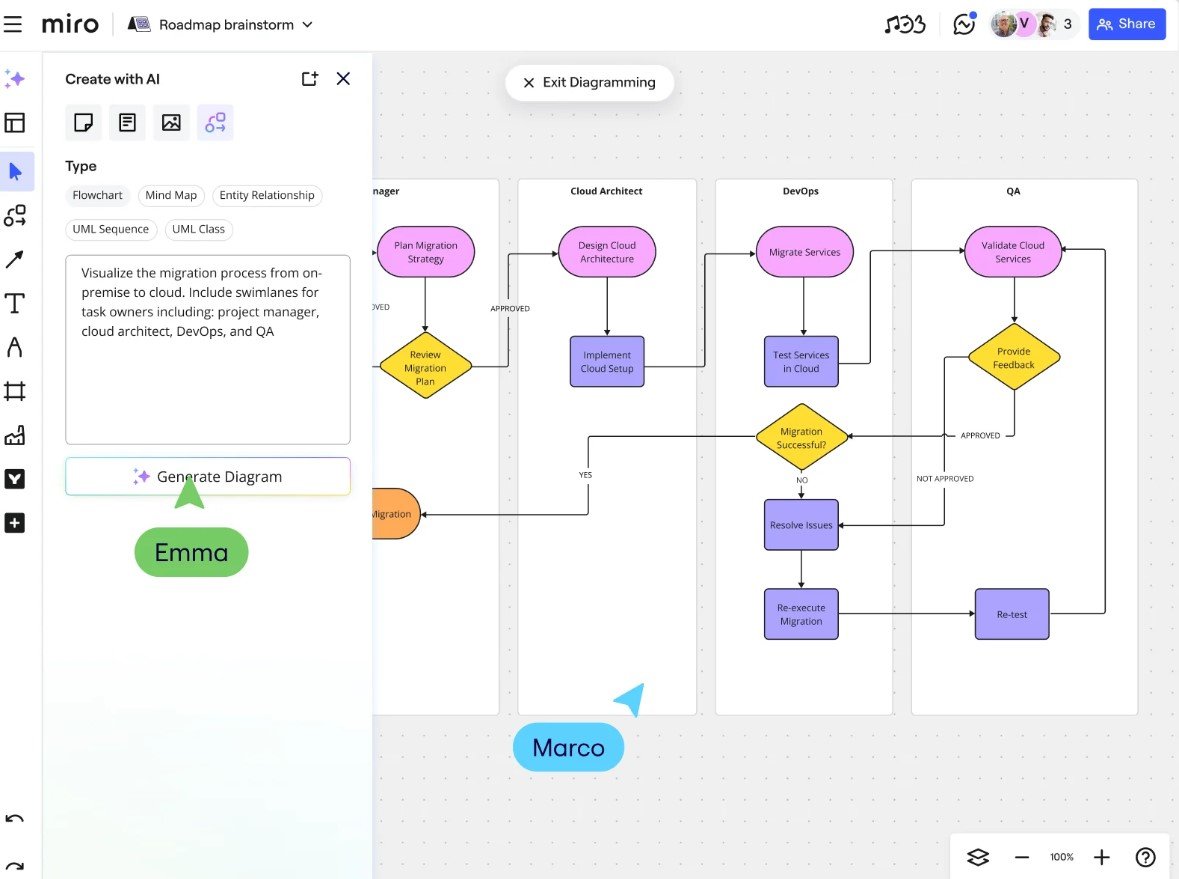This screenshot has width=1179, height=879.
Task: View the collaborator avatars list
Action: click(1032, 25)
